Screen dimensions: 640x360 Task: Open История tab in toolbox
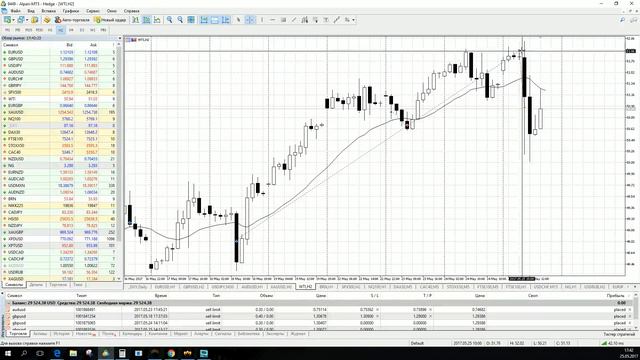tap(62, 334)
